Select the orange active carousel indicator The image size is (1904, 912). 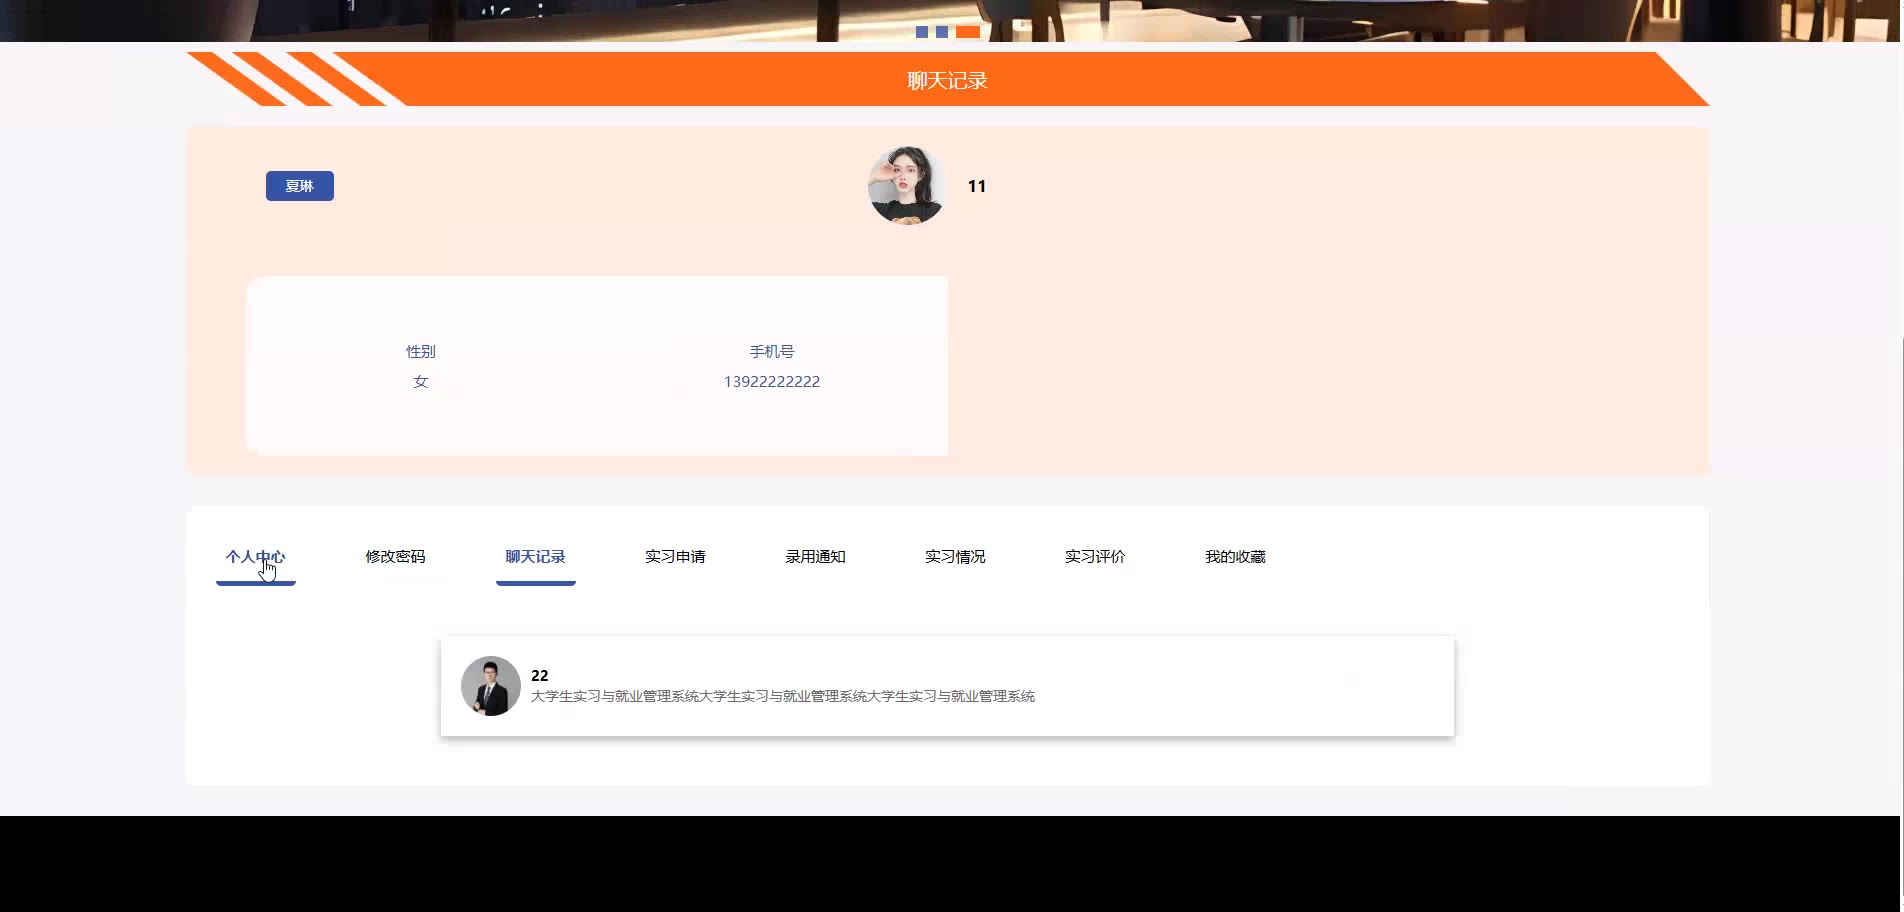pyautogui.click(x=968, y=32)
